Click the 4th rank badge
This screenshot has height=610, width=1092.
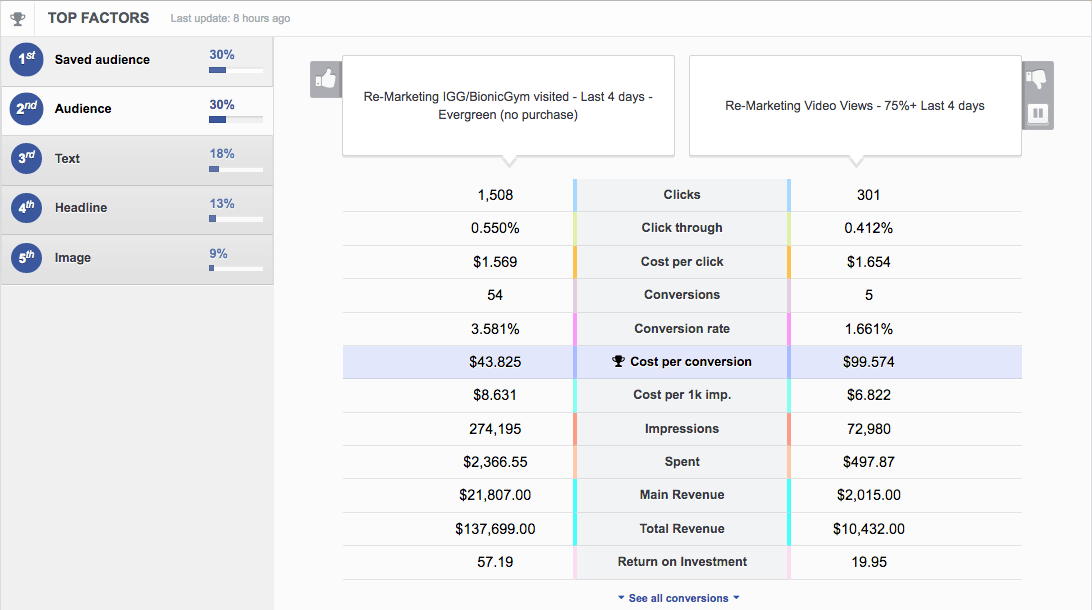[x=26, y=208]
